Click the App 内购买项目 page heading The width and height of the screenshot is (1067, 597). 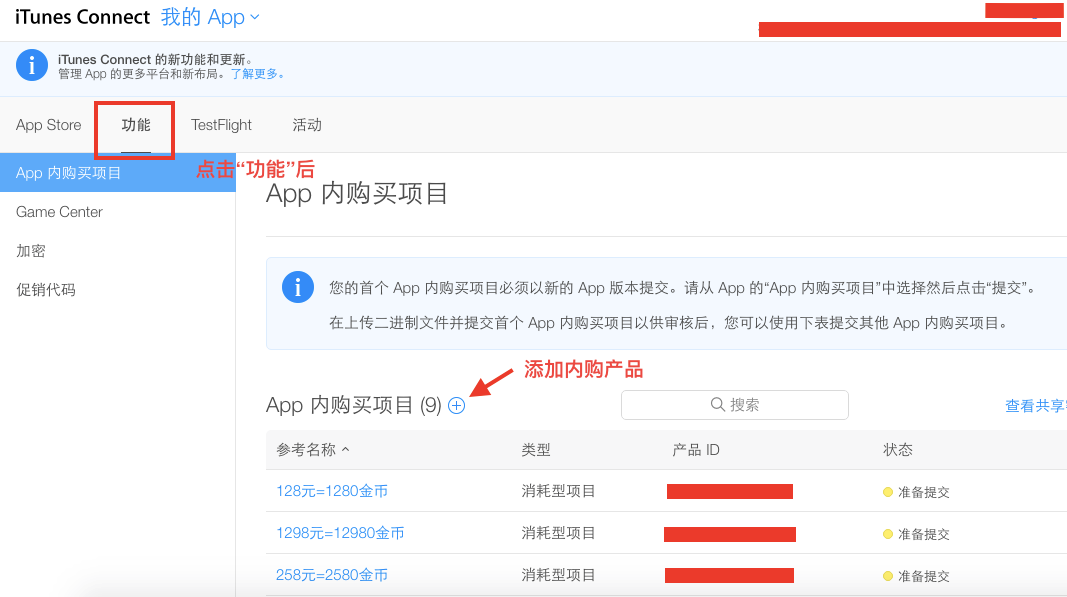pyautogui.click(x=357, y=194)
